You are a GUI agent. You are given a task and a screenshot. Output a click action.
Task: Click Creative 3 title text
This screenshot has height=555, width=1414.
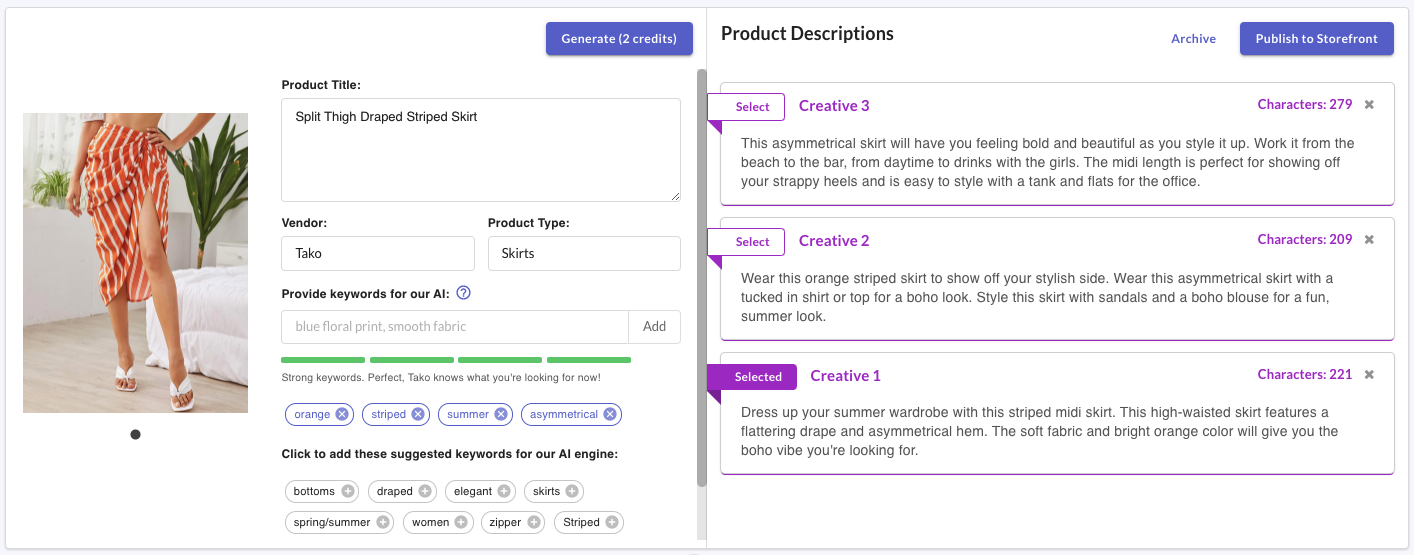834,106
